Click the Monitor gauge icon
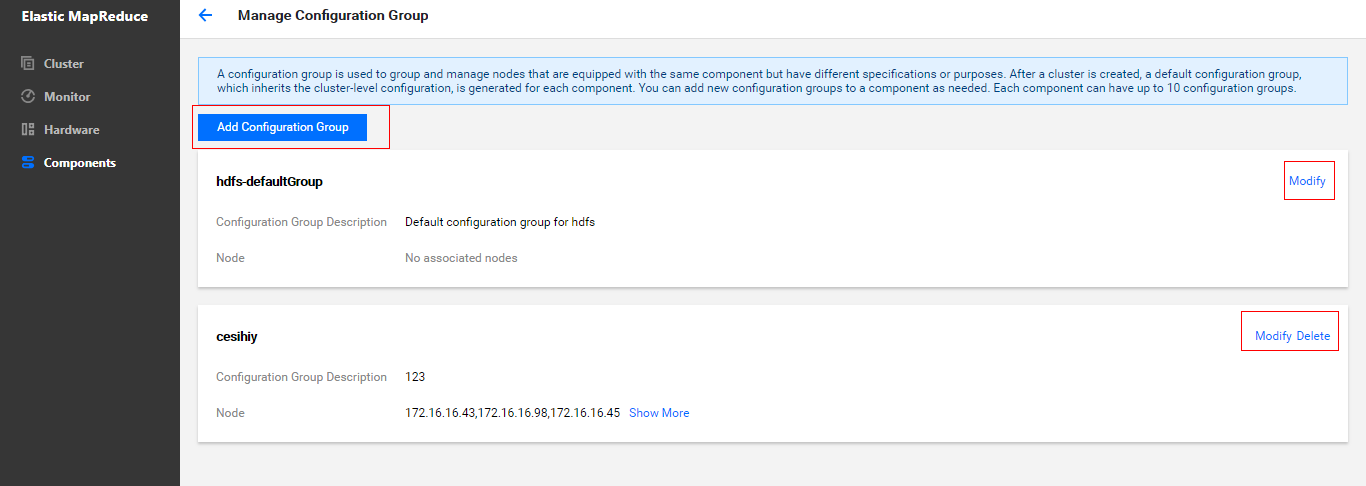Image resolution: width=1366 pixels, height=486 pixels. (28, 97)
